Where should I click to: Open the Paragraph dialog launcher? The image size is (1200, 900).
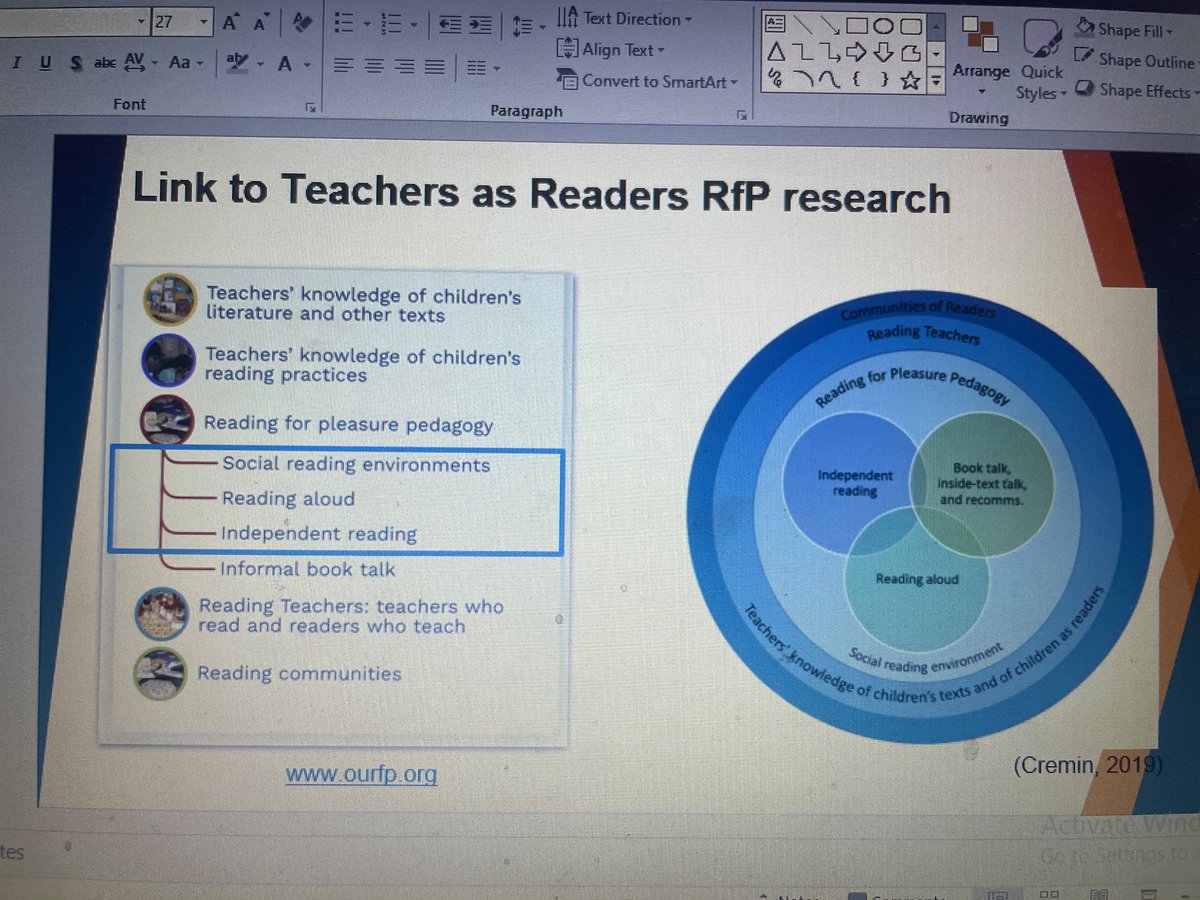click(x=742, y=115)
